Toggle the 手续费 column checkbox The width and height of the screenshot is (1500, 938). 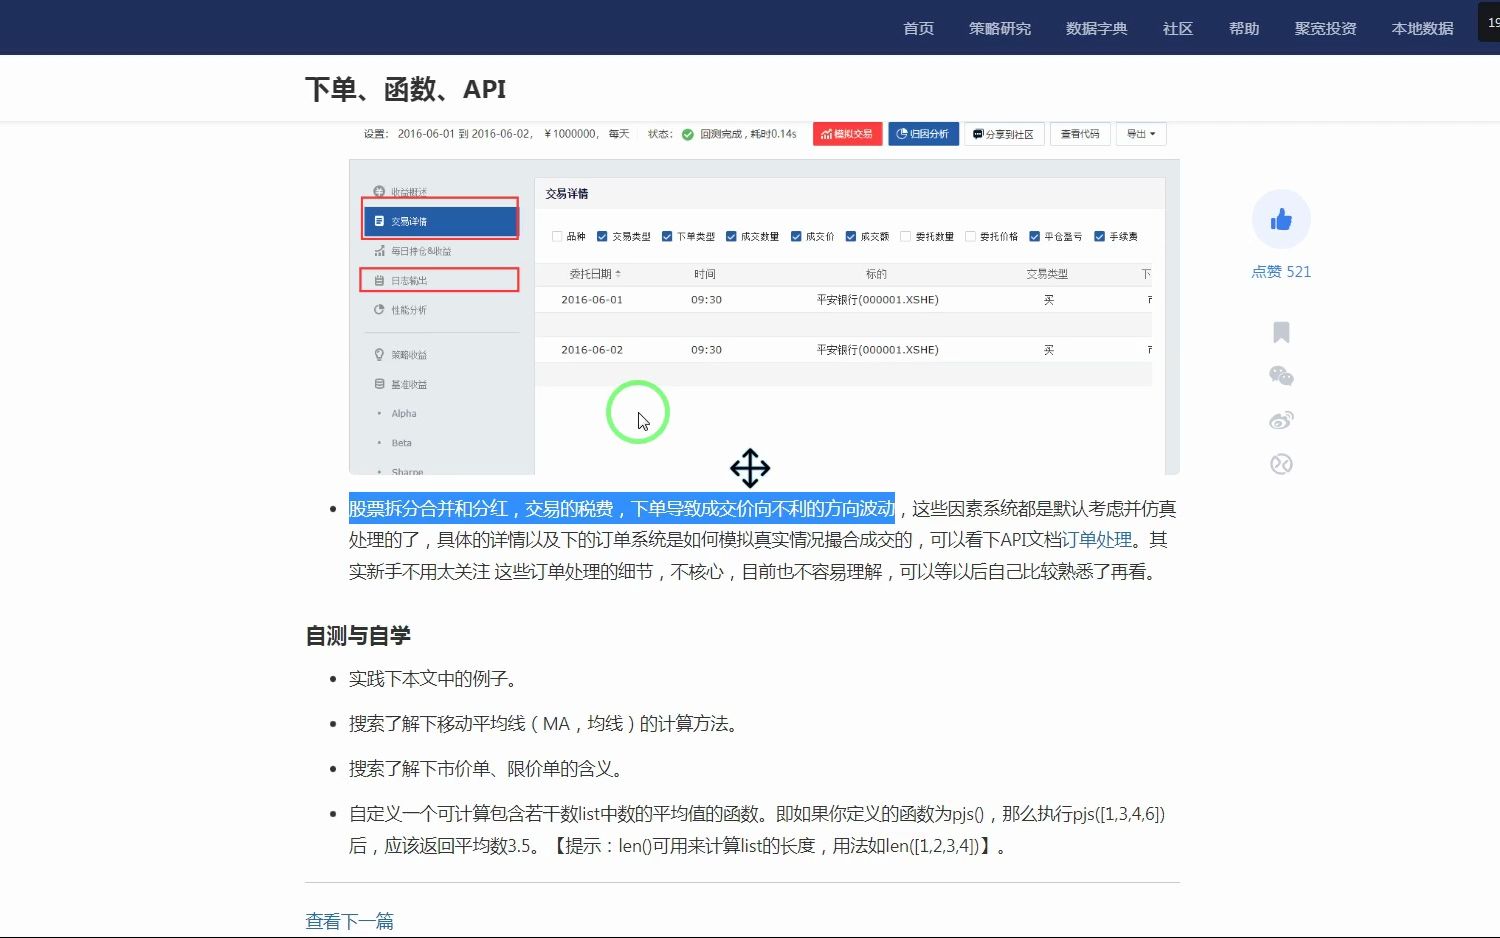pyautogui.click(x=1100, y=237)
